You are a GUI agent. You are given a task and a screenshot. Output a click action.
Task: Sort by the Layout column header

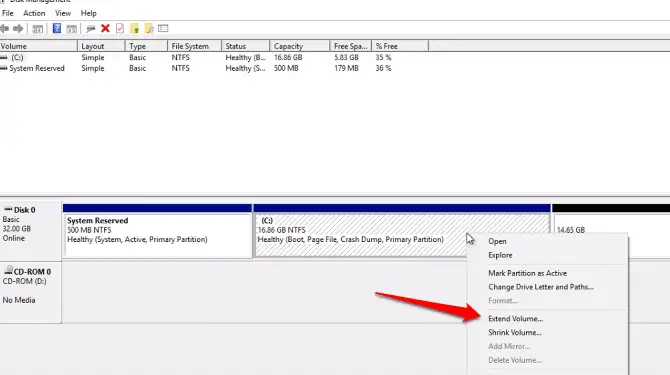[x=101, y=46]
